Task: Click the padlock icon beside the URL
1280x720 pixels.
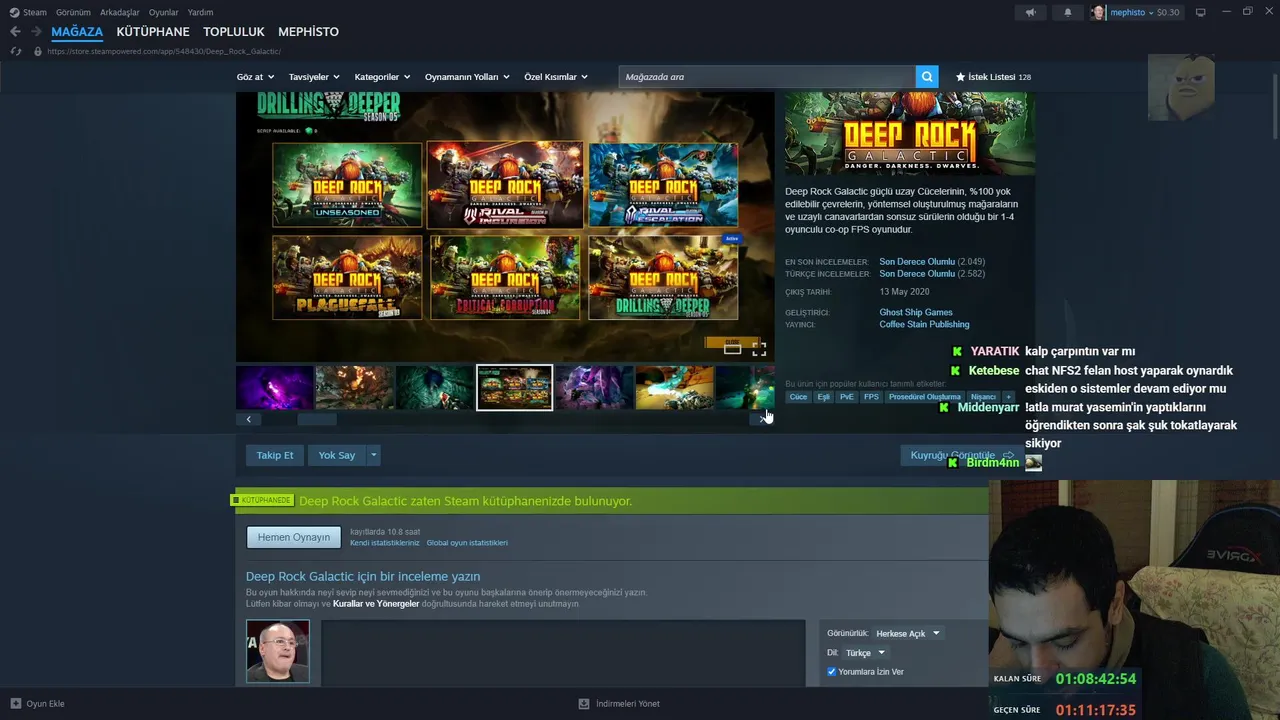Action: pyautogui.click(x=37, y=51)
